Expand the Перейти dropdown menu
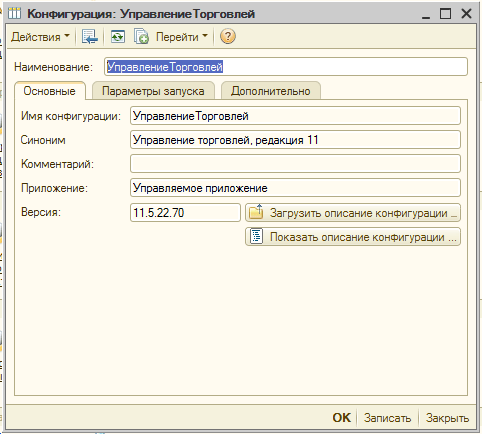The image size is (482, 434). 182,36
